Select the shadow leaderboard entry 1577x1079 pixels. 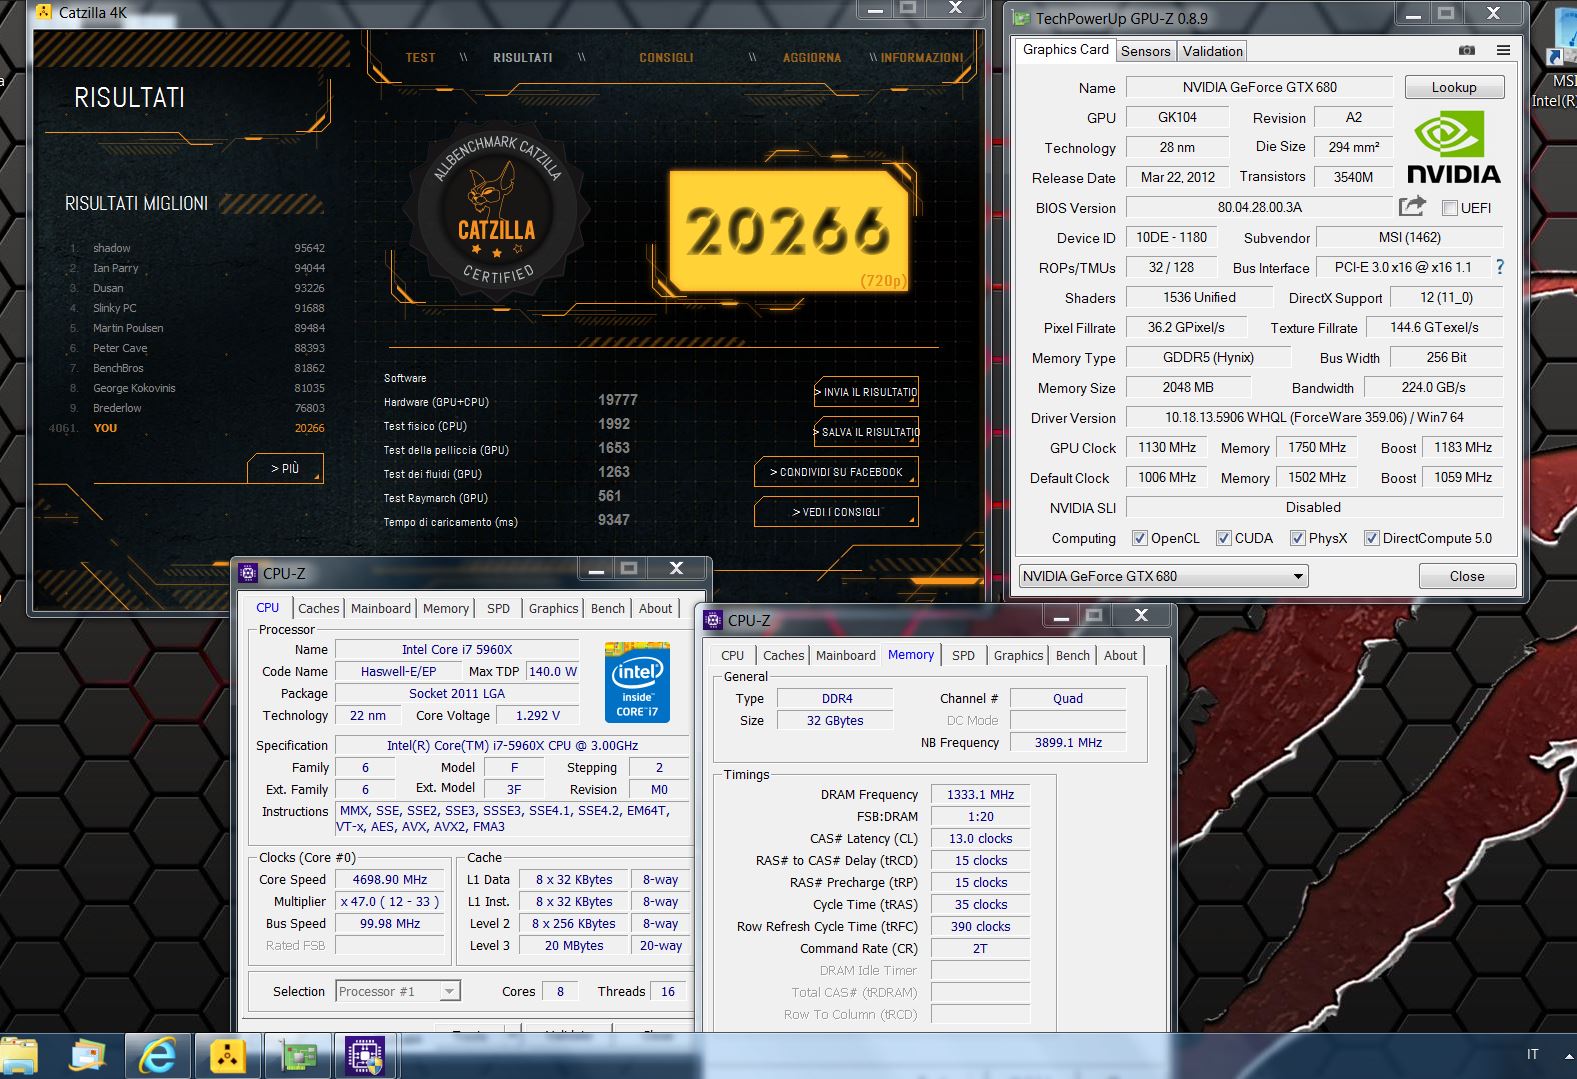pos(197,248)
